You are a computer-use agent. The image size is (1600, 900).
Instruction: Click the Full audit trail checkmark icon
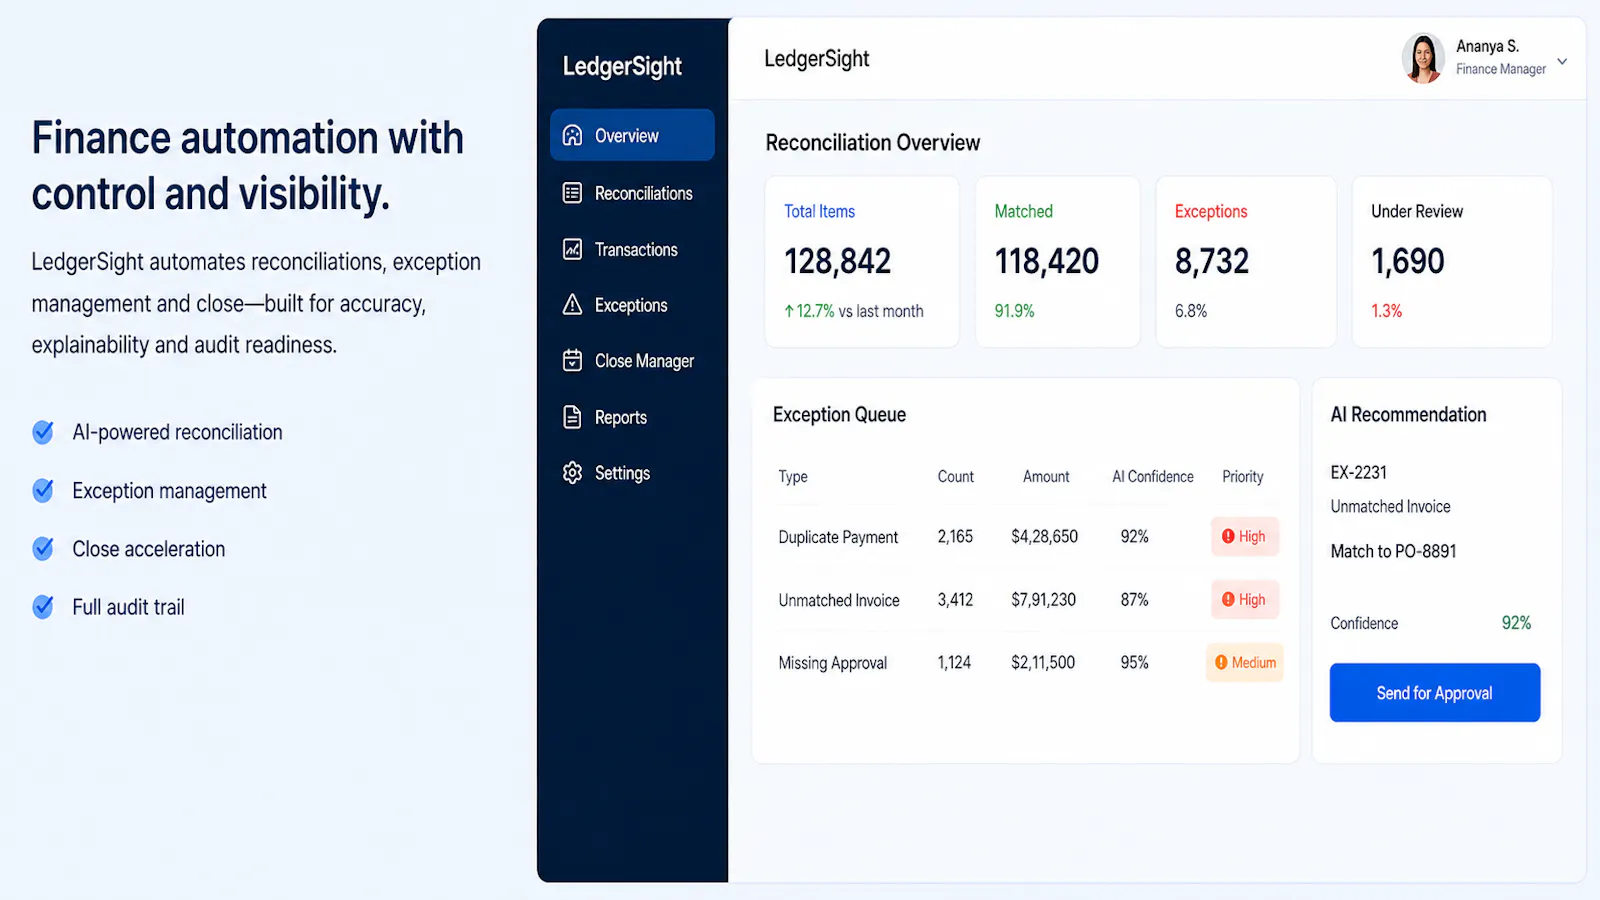[x=43, y=607]
